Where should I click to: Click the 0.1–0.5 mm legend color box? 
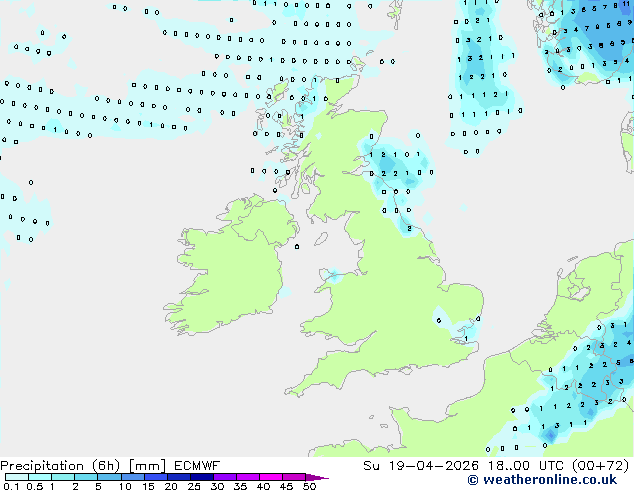17,477
